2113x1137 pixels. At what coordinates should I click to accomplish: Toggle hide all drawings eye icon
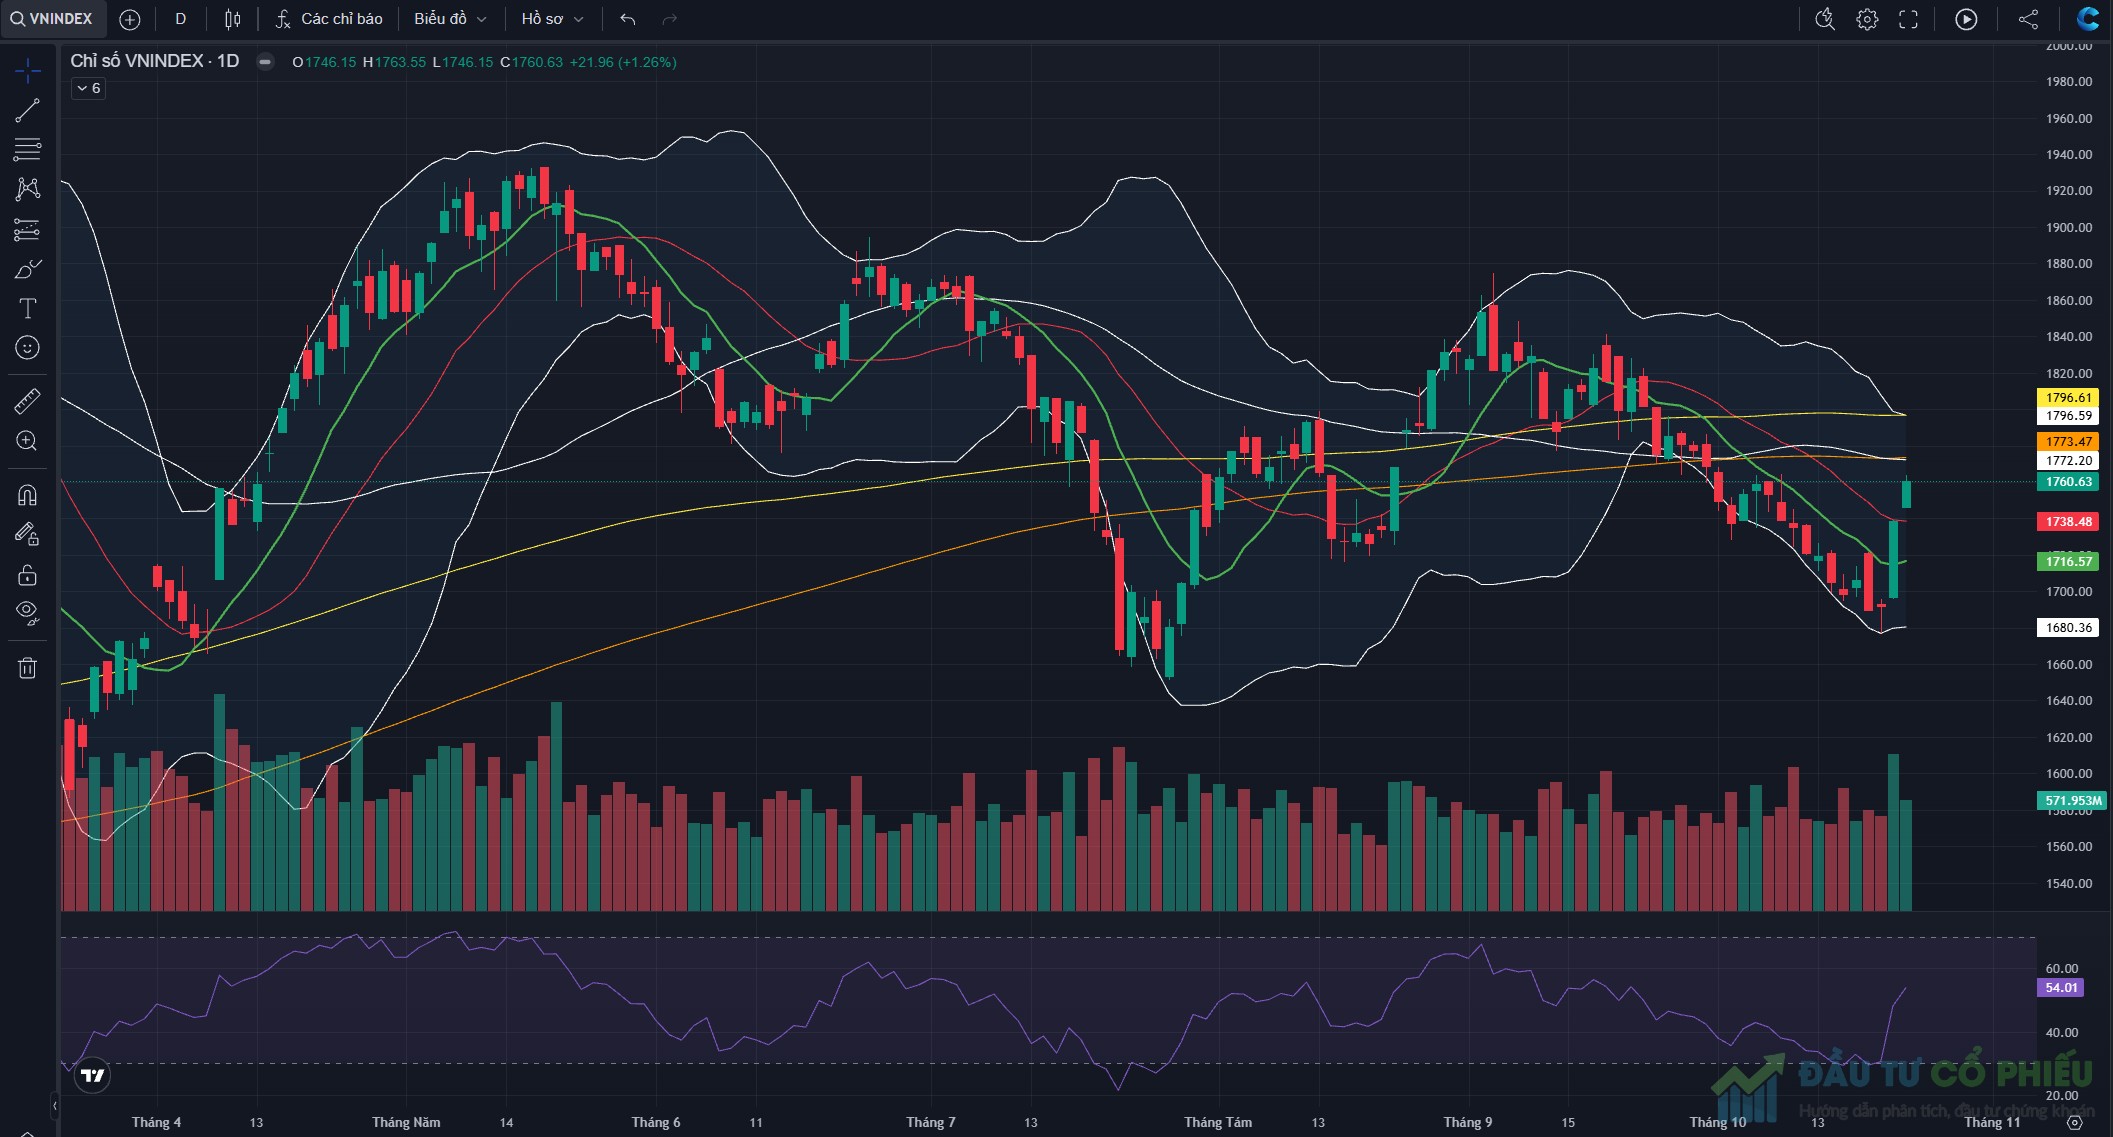coord(28,613)
